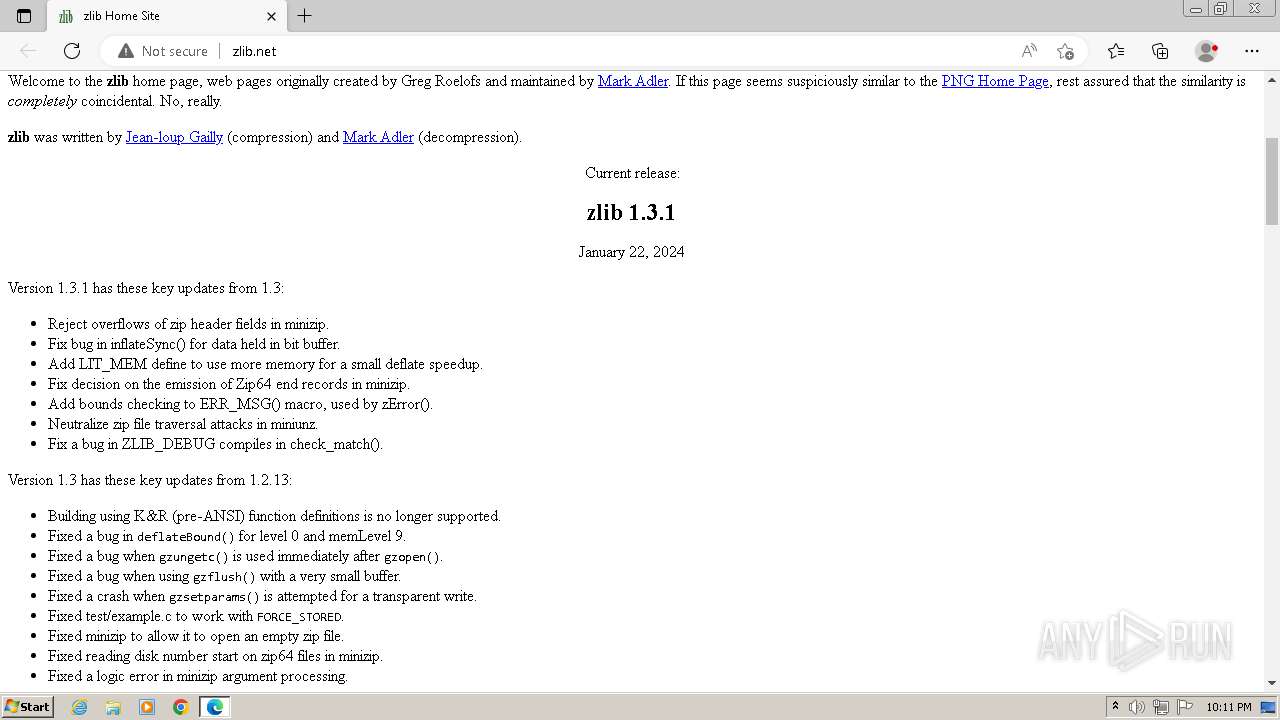The width and height of the screenshot is (1280, 720).
Task: Refresh the page with reload icon
Action: 72,51
